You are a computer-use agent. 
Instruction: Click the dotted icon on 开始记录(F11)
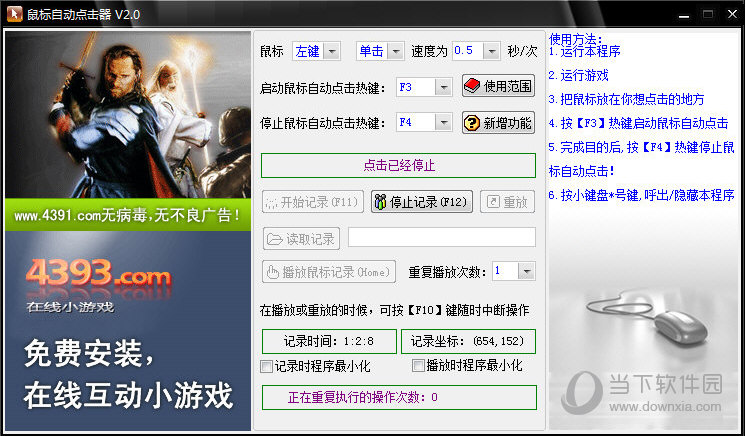[273, 202]
